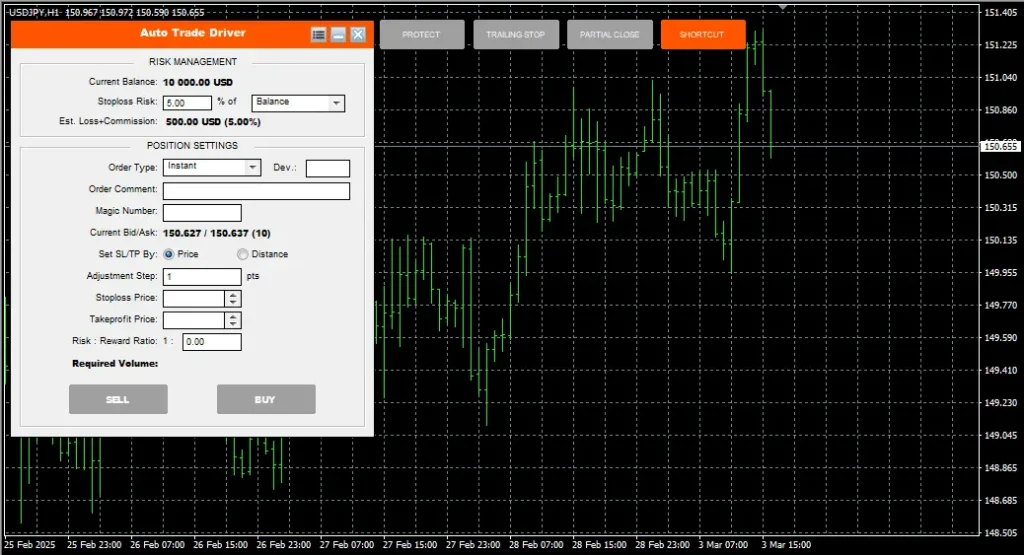The height and width of the screenshot is (555, 1024).
Task: Select the Auto Trade Driver title bar
Action: [x=193, y=34]
